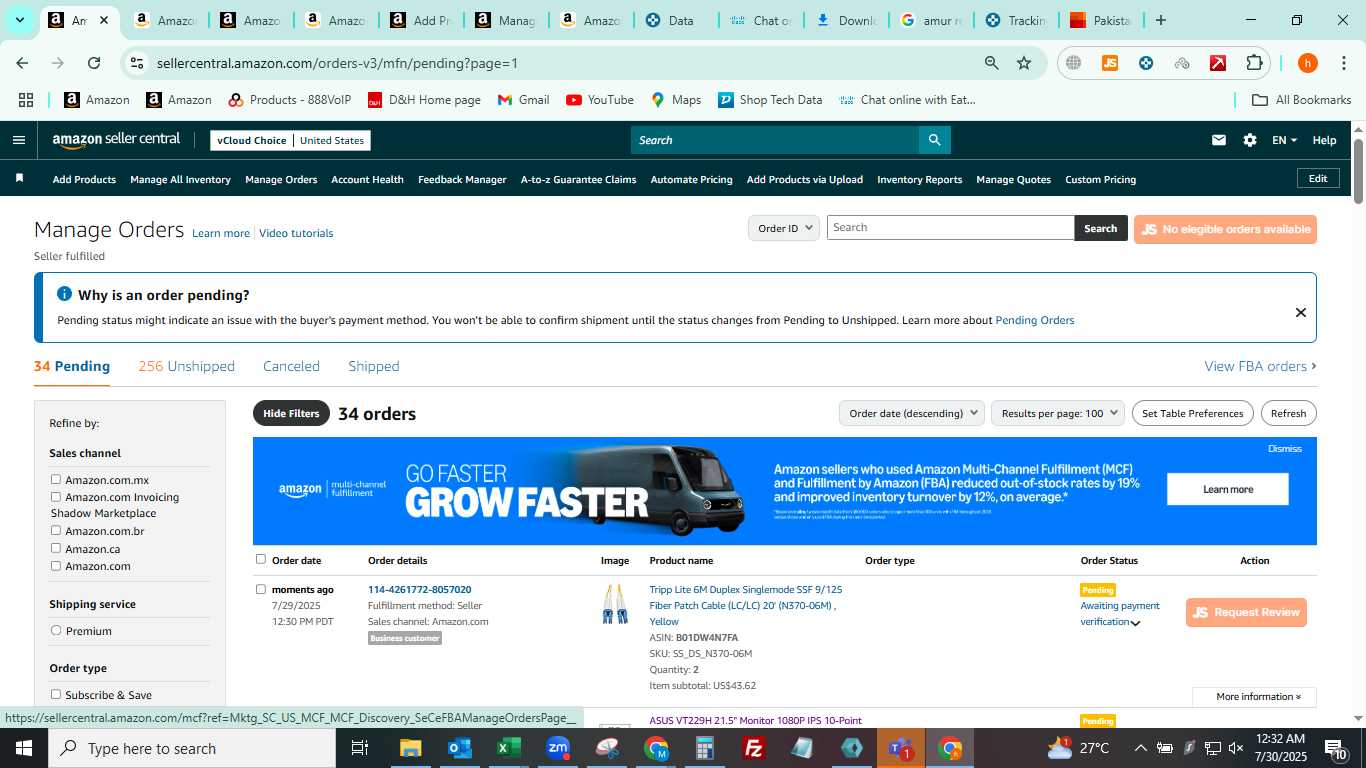Click the Hide Filters button
Screen dimensions: 1366x768
(x=291, y=413)
